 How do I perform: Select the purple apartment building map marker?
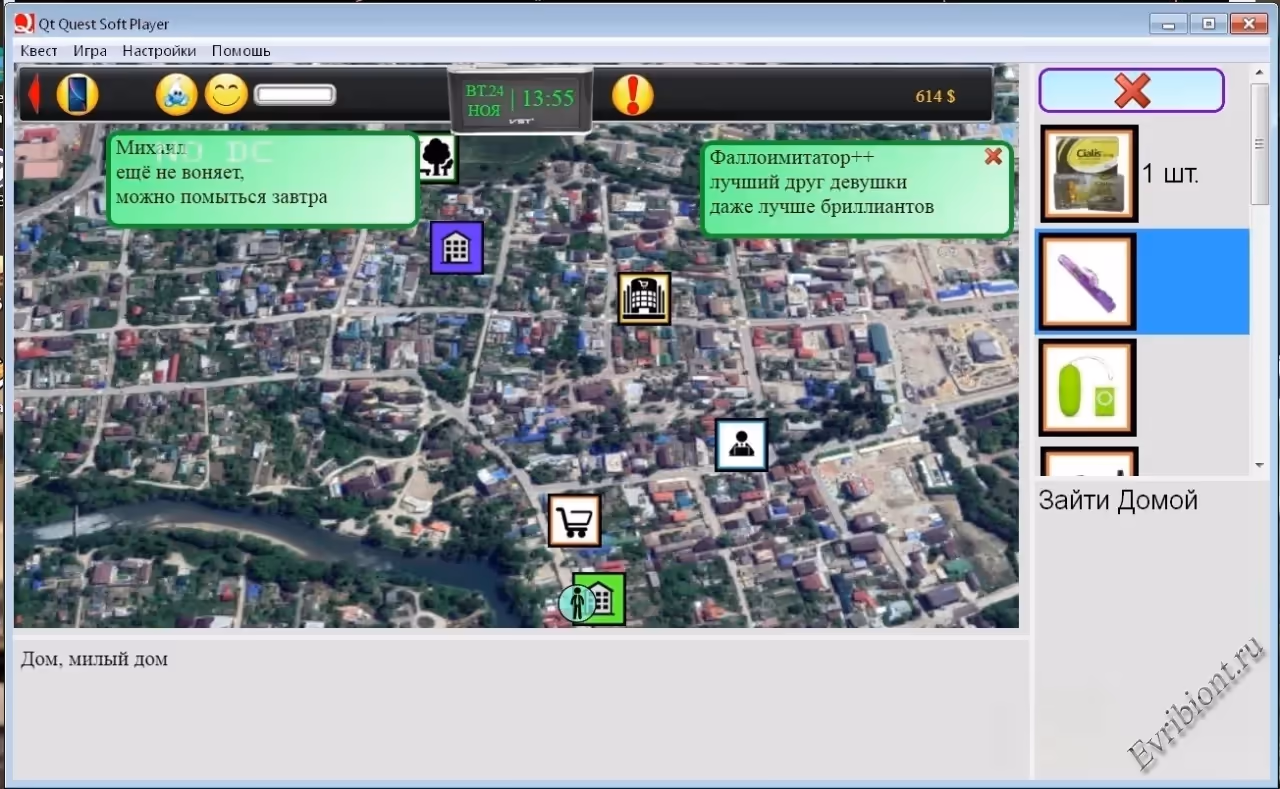457,247
